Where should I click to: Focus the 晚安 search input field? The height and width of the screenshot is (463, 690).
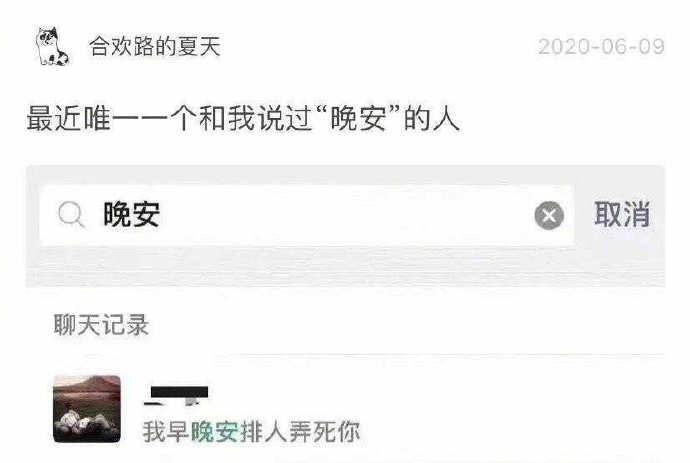click(307, 215)
